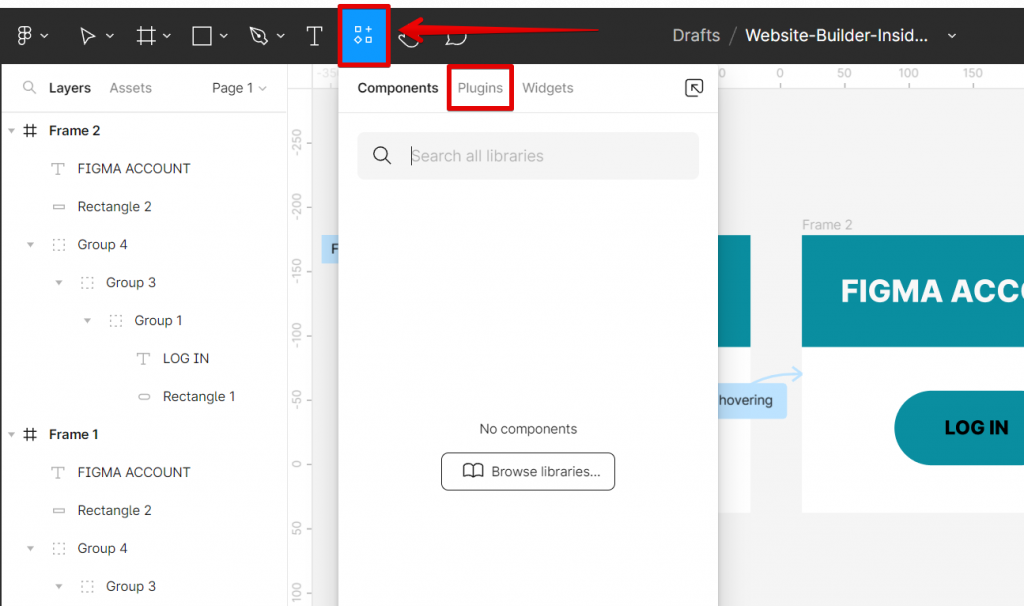Select the Rectangle shape tool
Image resolution: width=1024 pixels, height=606 pixels.
click(202, 35)
